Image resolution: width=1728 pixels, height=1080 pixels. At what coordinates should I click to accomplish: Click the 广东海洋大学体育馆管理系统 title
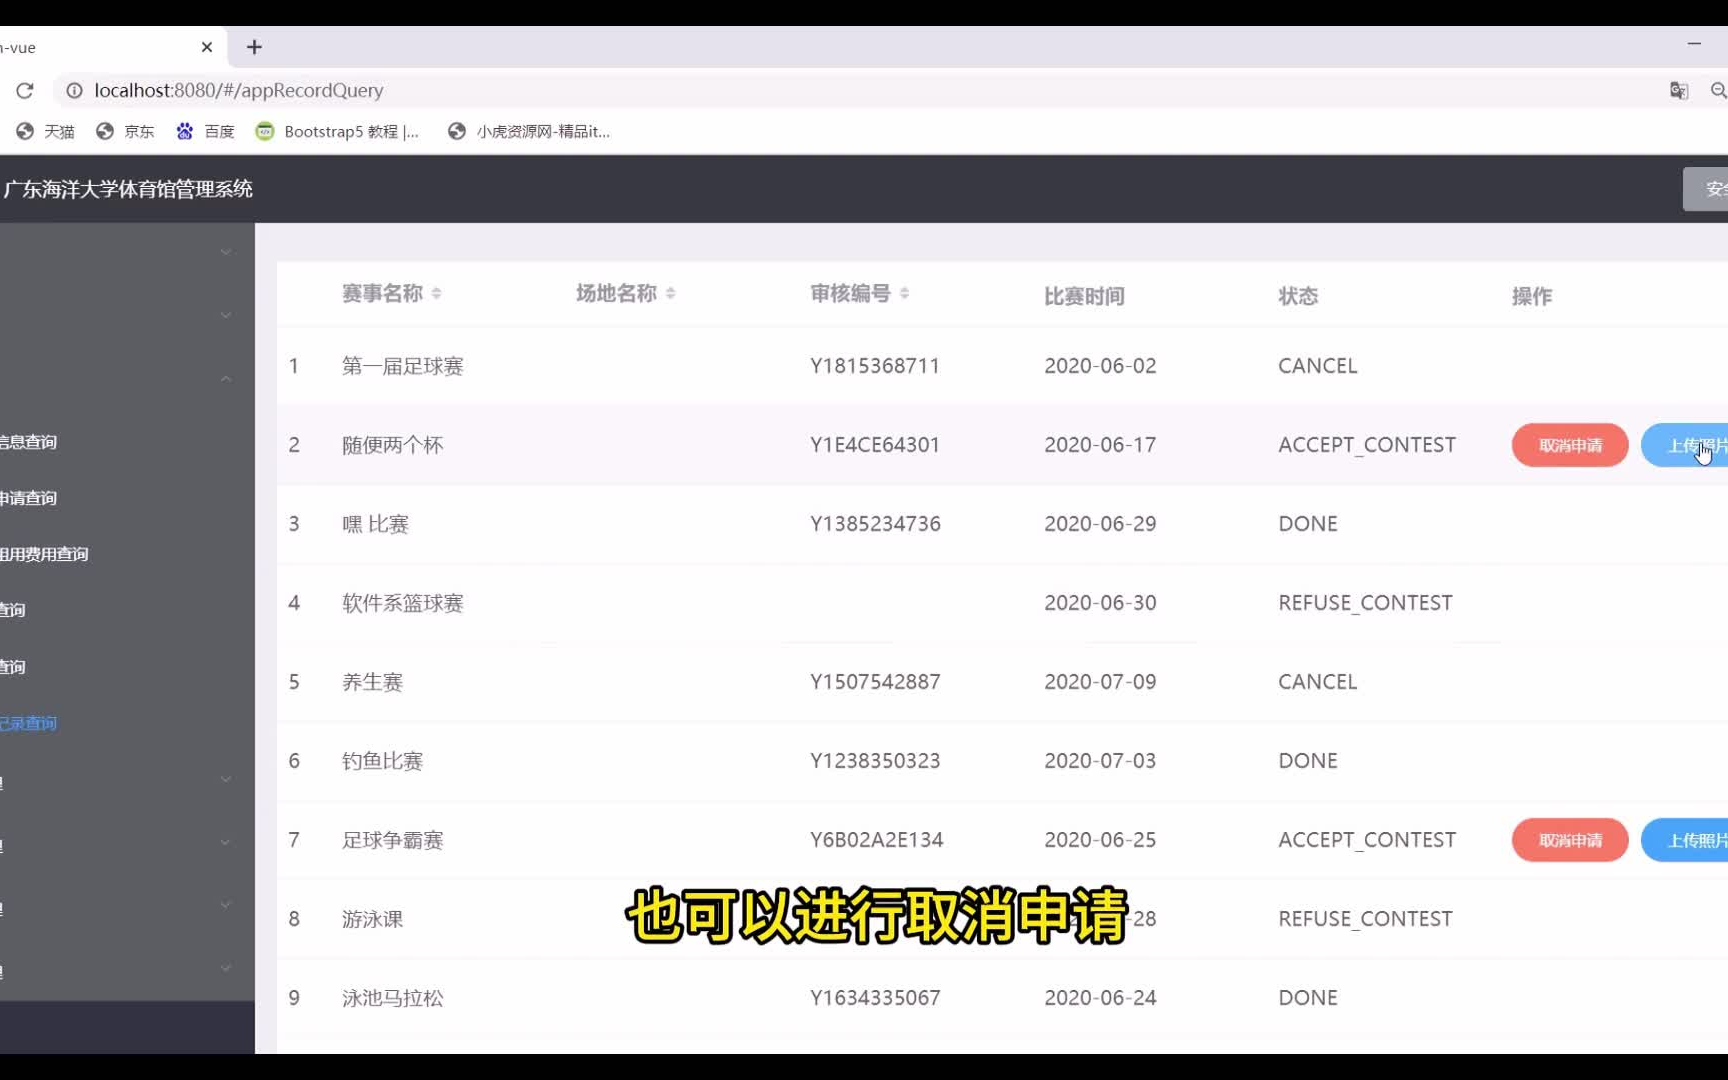tap(127, 189)
